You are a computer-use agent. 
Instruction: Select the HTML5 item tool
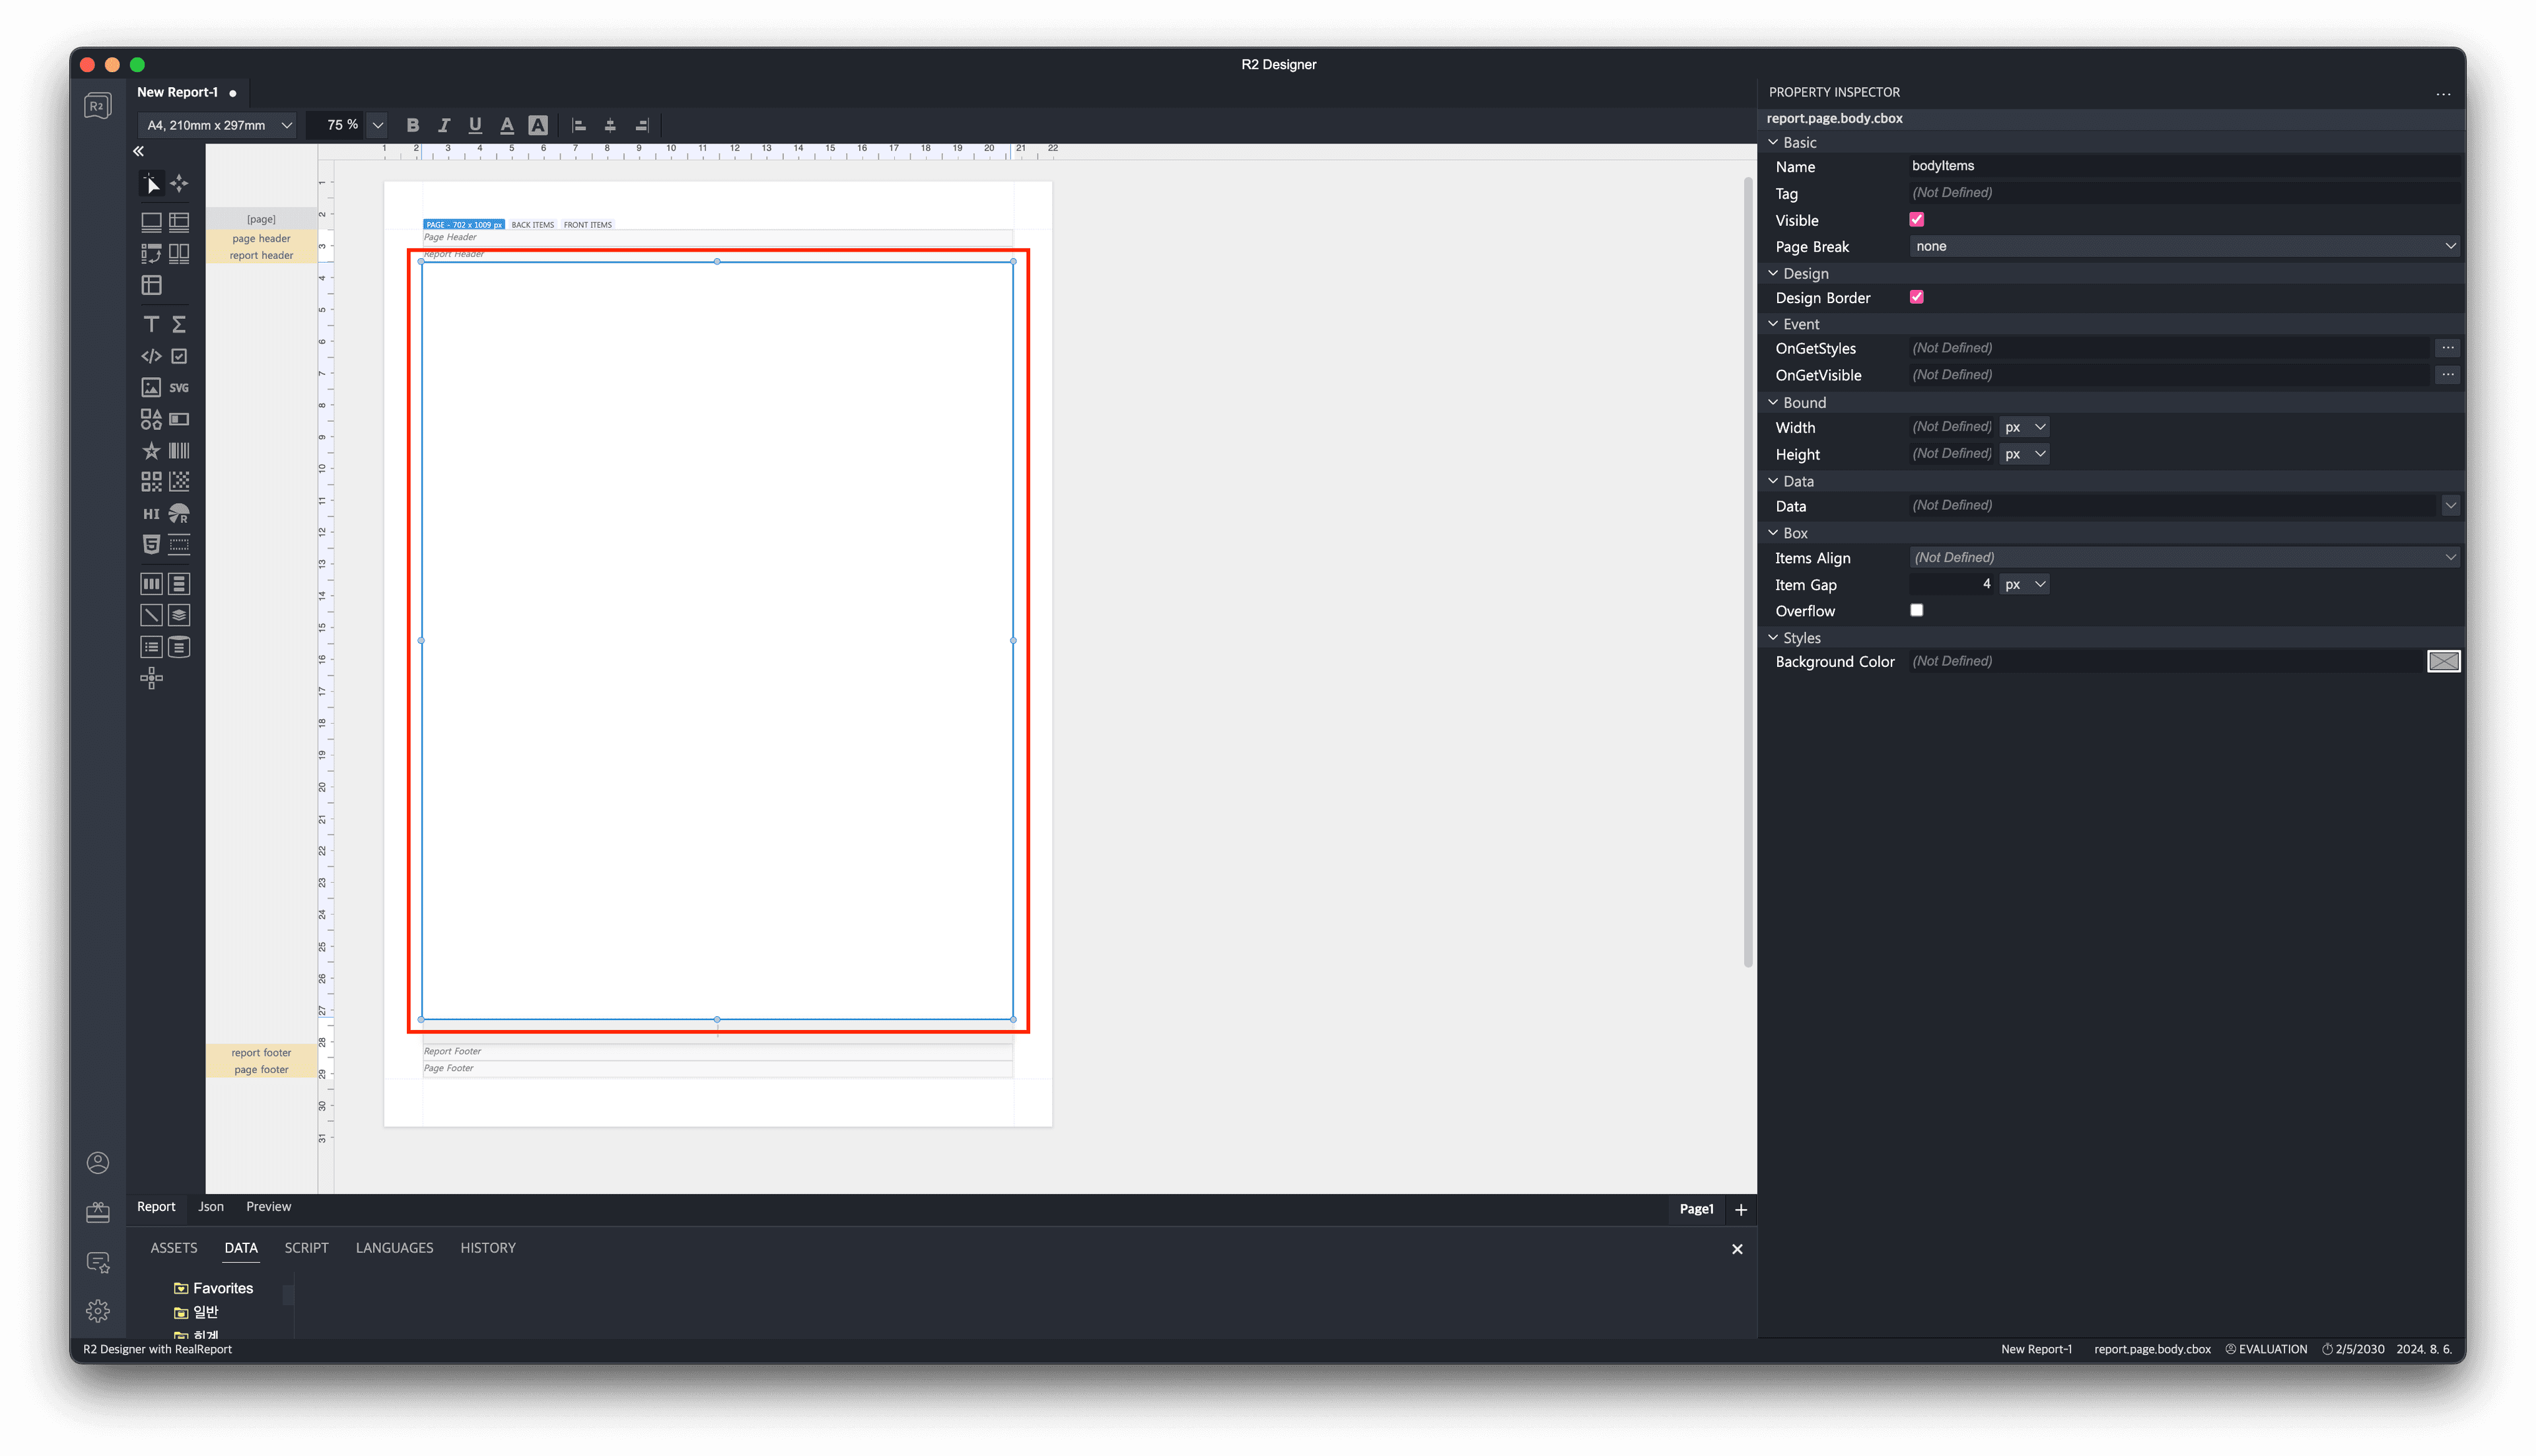click(x=151, y=545)
